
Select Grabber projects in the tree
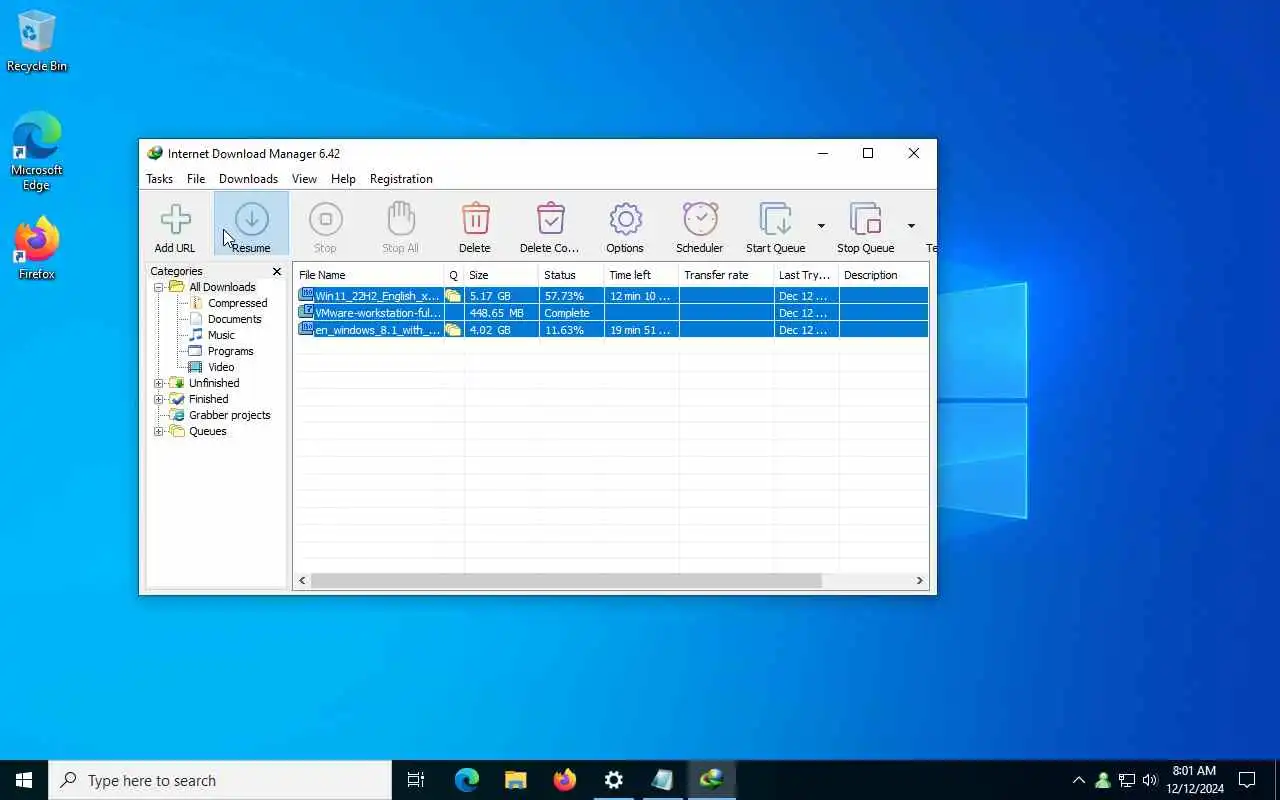click(x=229, y=415)
